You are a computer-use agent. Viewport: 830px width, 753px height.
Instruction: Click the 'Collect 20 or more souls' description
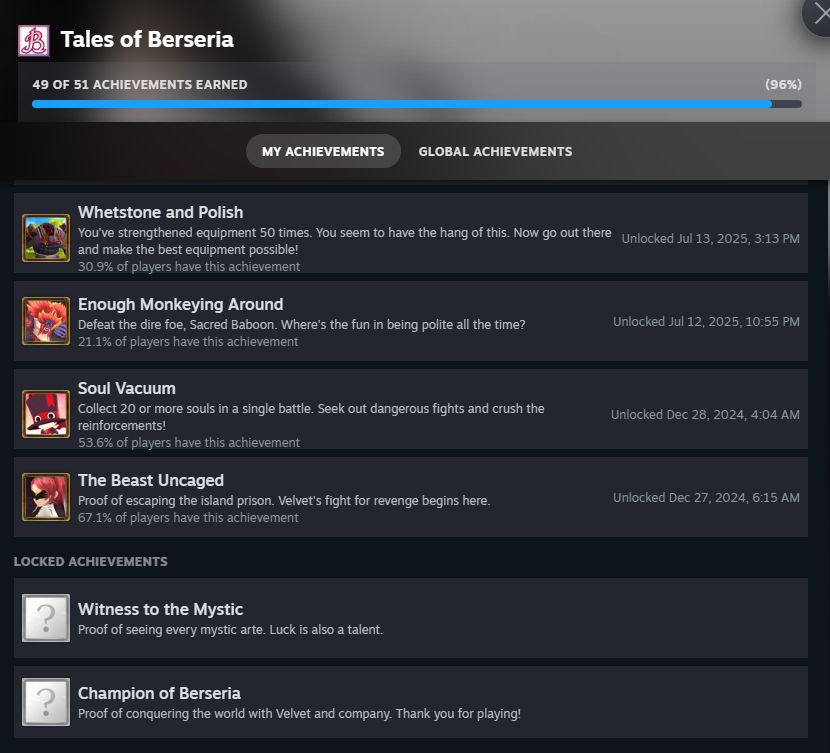pyautogui.click(x=311, y=417)
